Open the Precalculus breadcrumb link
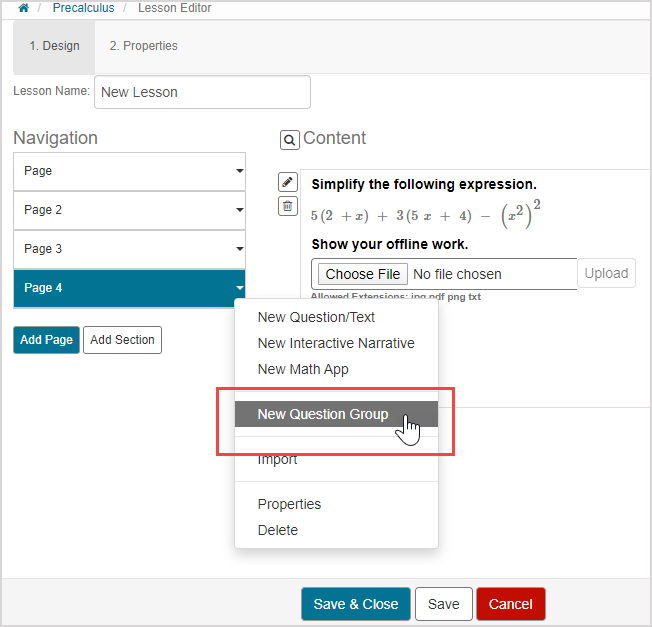Screen dimensions: 652x627 pos(82,8)
